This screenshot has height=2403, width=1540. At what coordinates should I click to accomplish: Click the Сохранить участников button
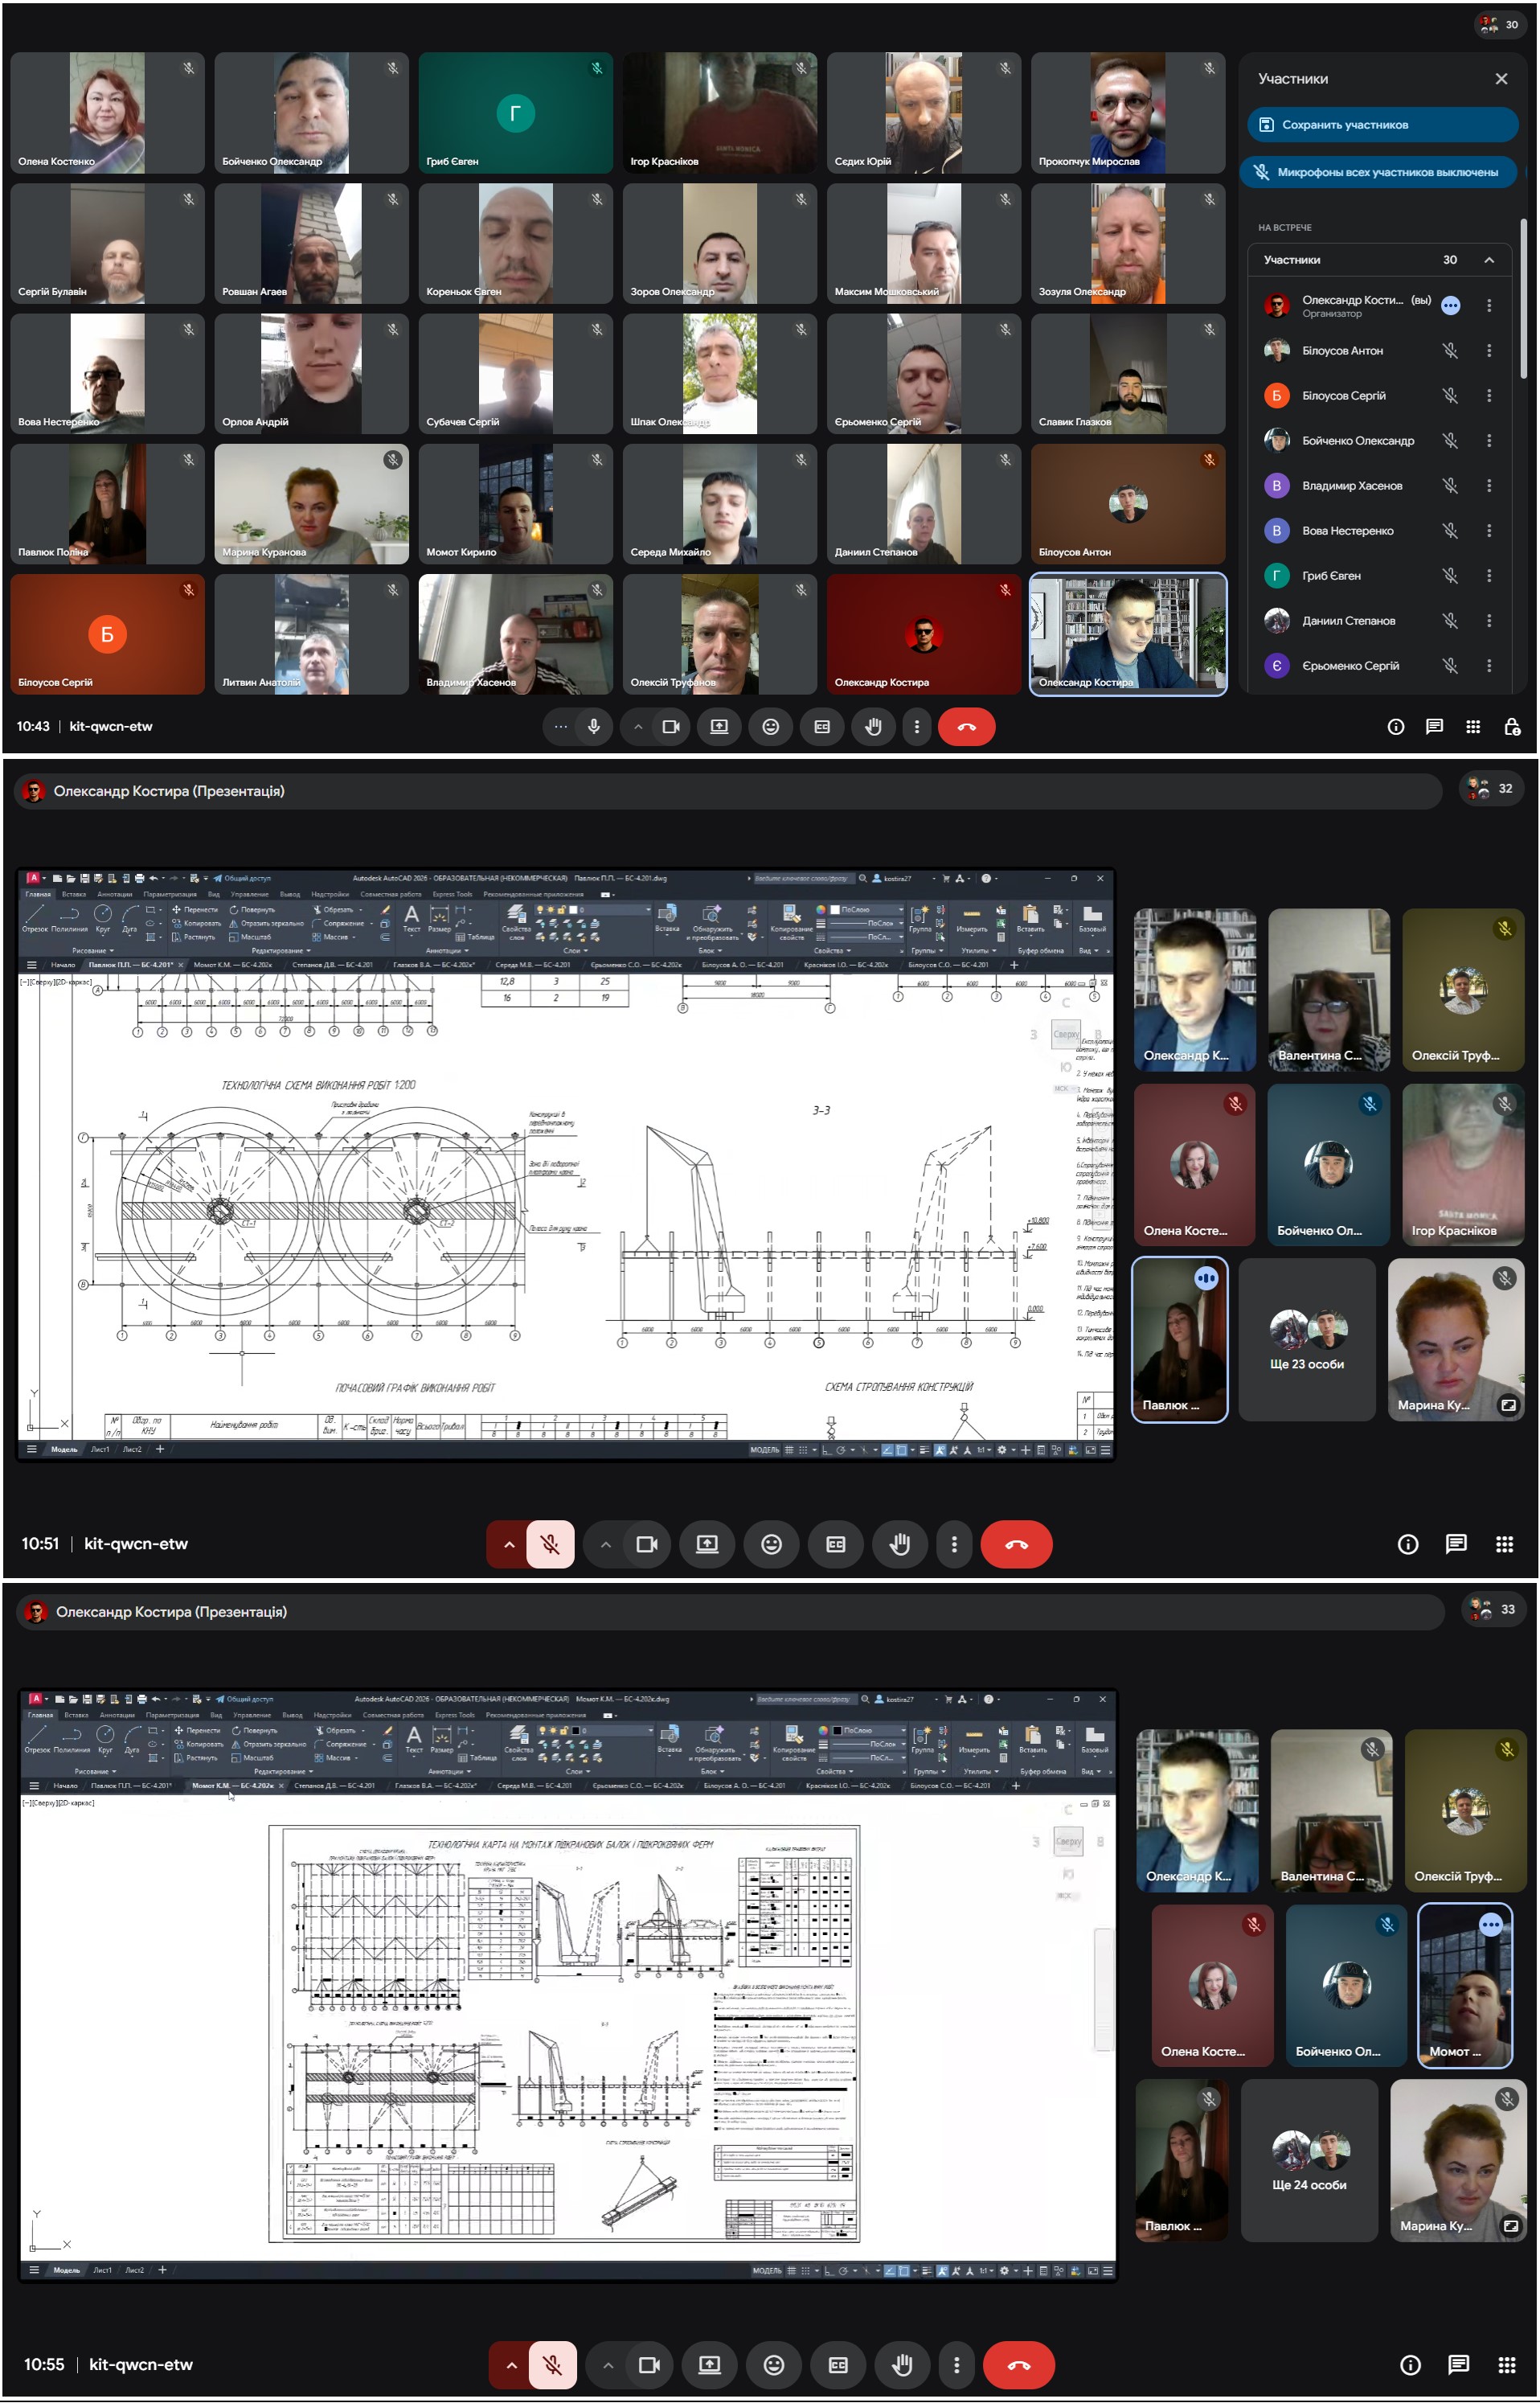click(x=1382, y=125)
